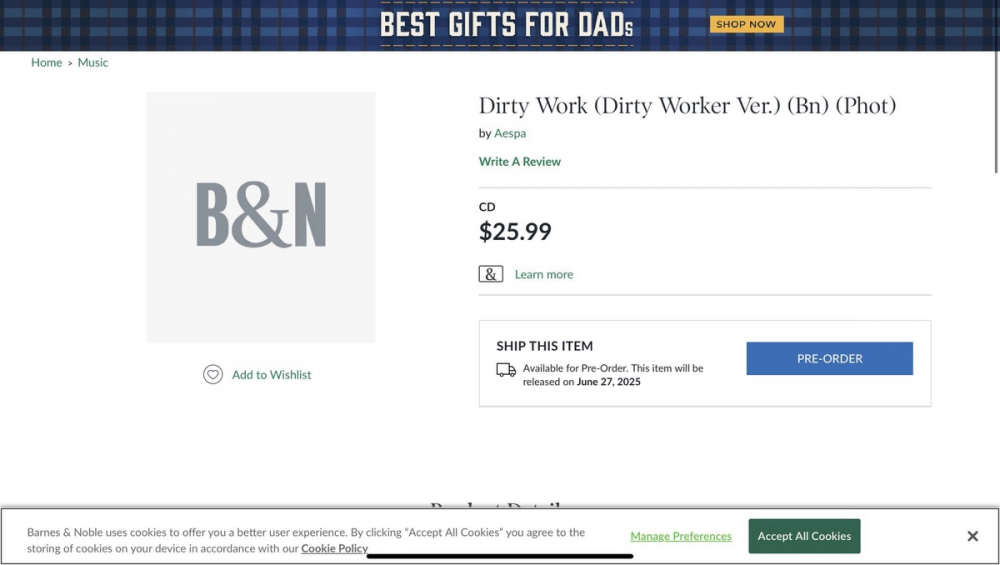Select the CD format label
The image size is (1000, 565).
click(487, 207)
